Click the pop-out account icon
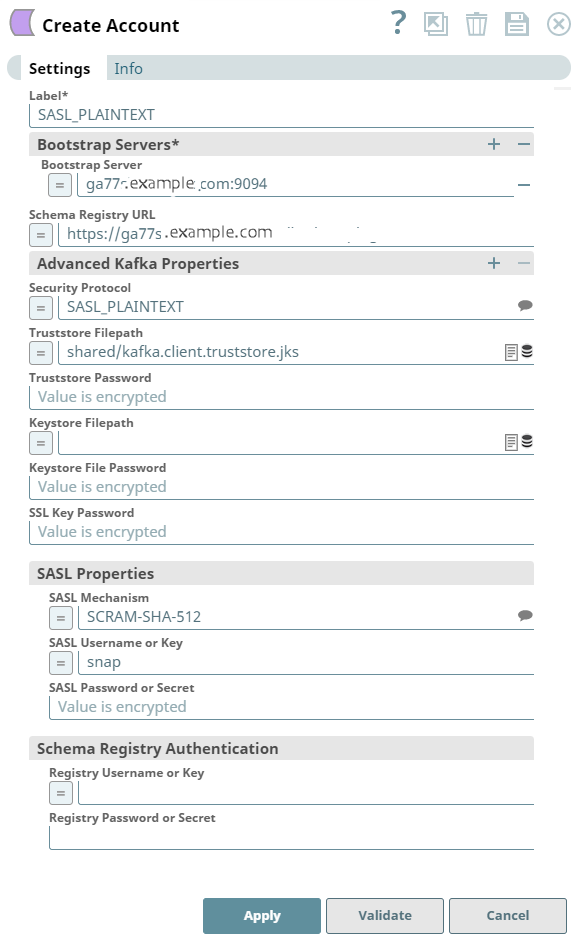This screenshot has width=580, height=948. coord(435,24)
